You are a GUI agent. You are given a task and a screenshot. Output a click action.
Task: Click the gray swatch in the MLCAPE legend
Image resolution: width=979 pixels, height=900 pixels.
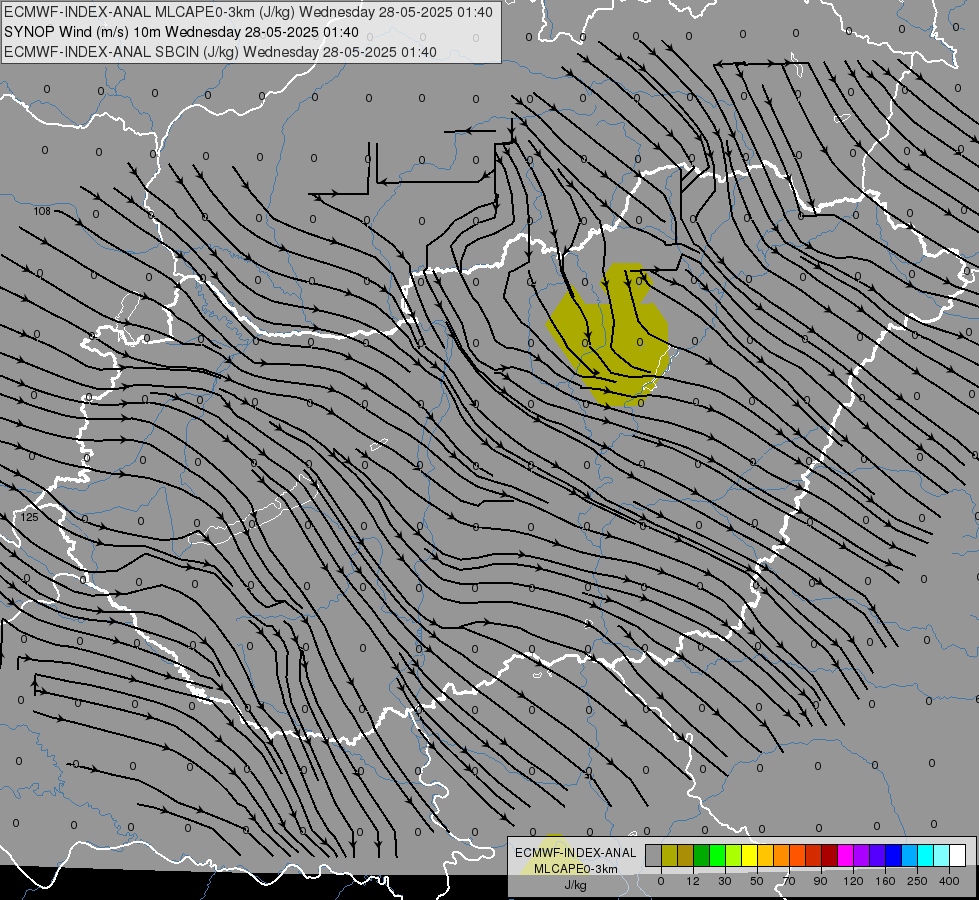pyautogui.click(x=653, y=855)
